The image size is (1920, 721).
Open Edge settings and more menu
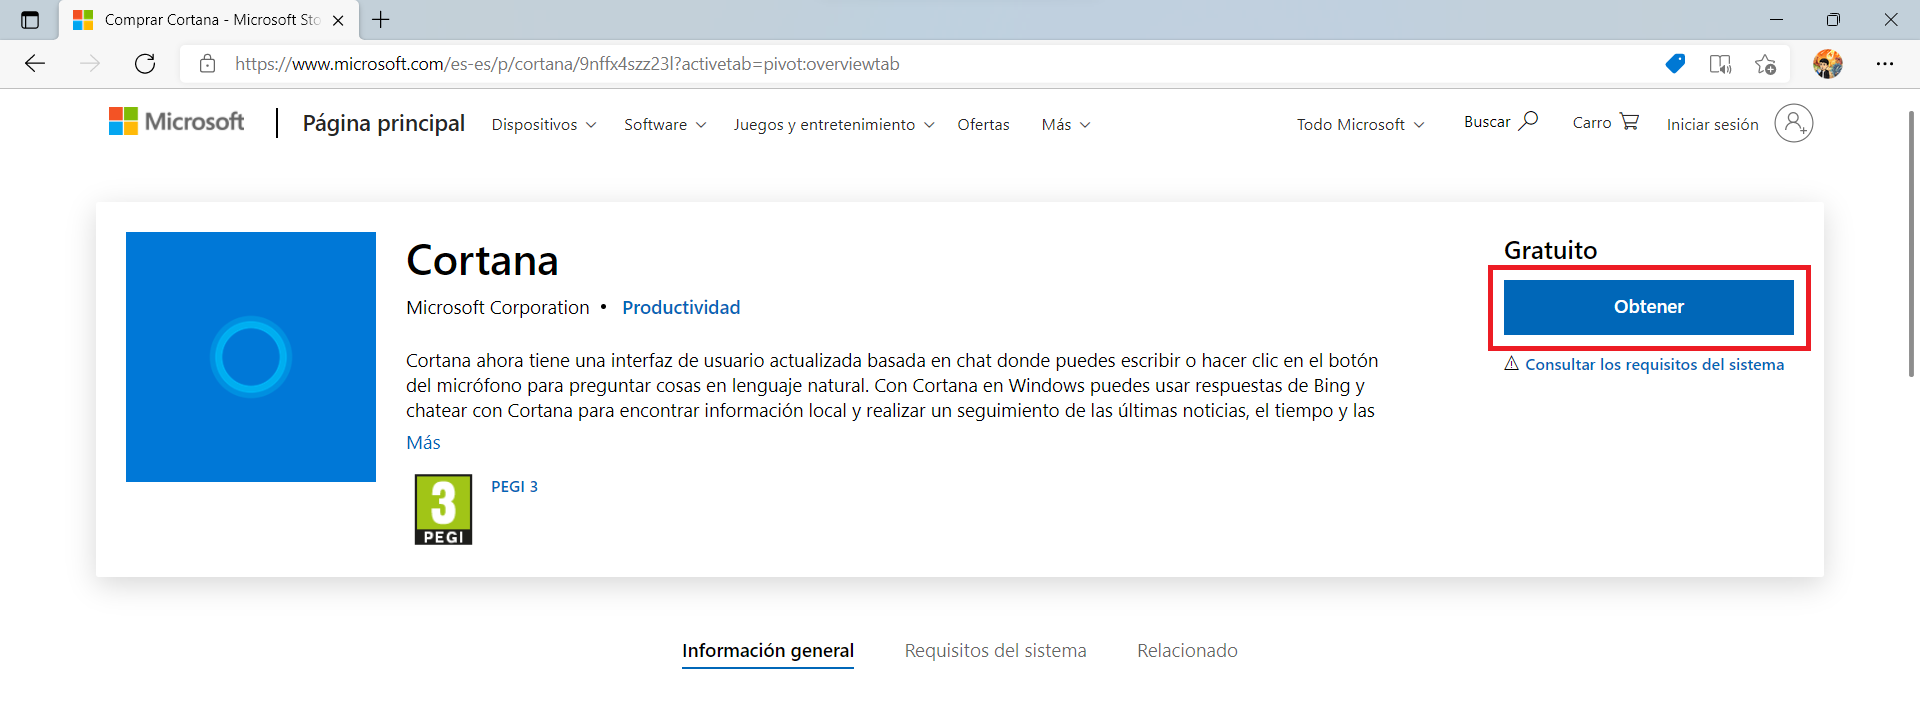1885,64
